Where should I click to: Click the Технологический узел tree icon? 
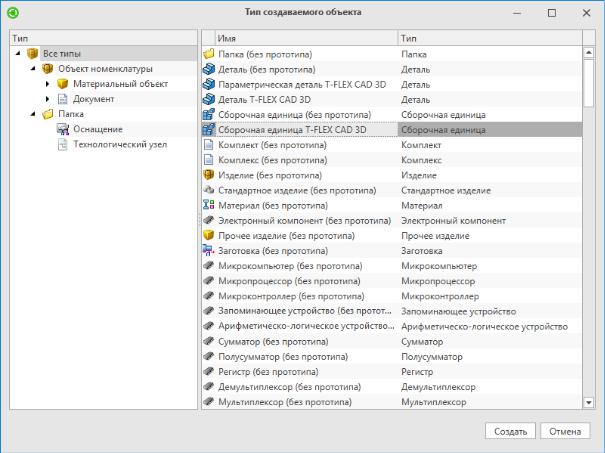coord(63,144)
